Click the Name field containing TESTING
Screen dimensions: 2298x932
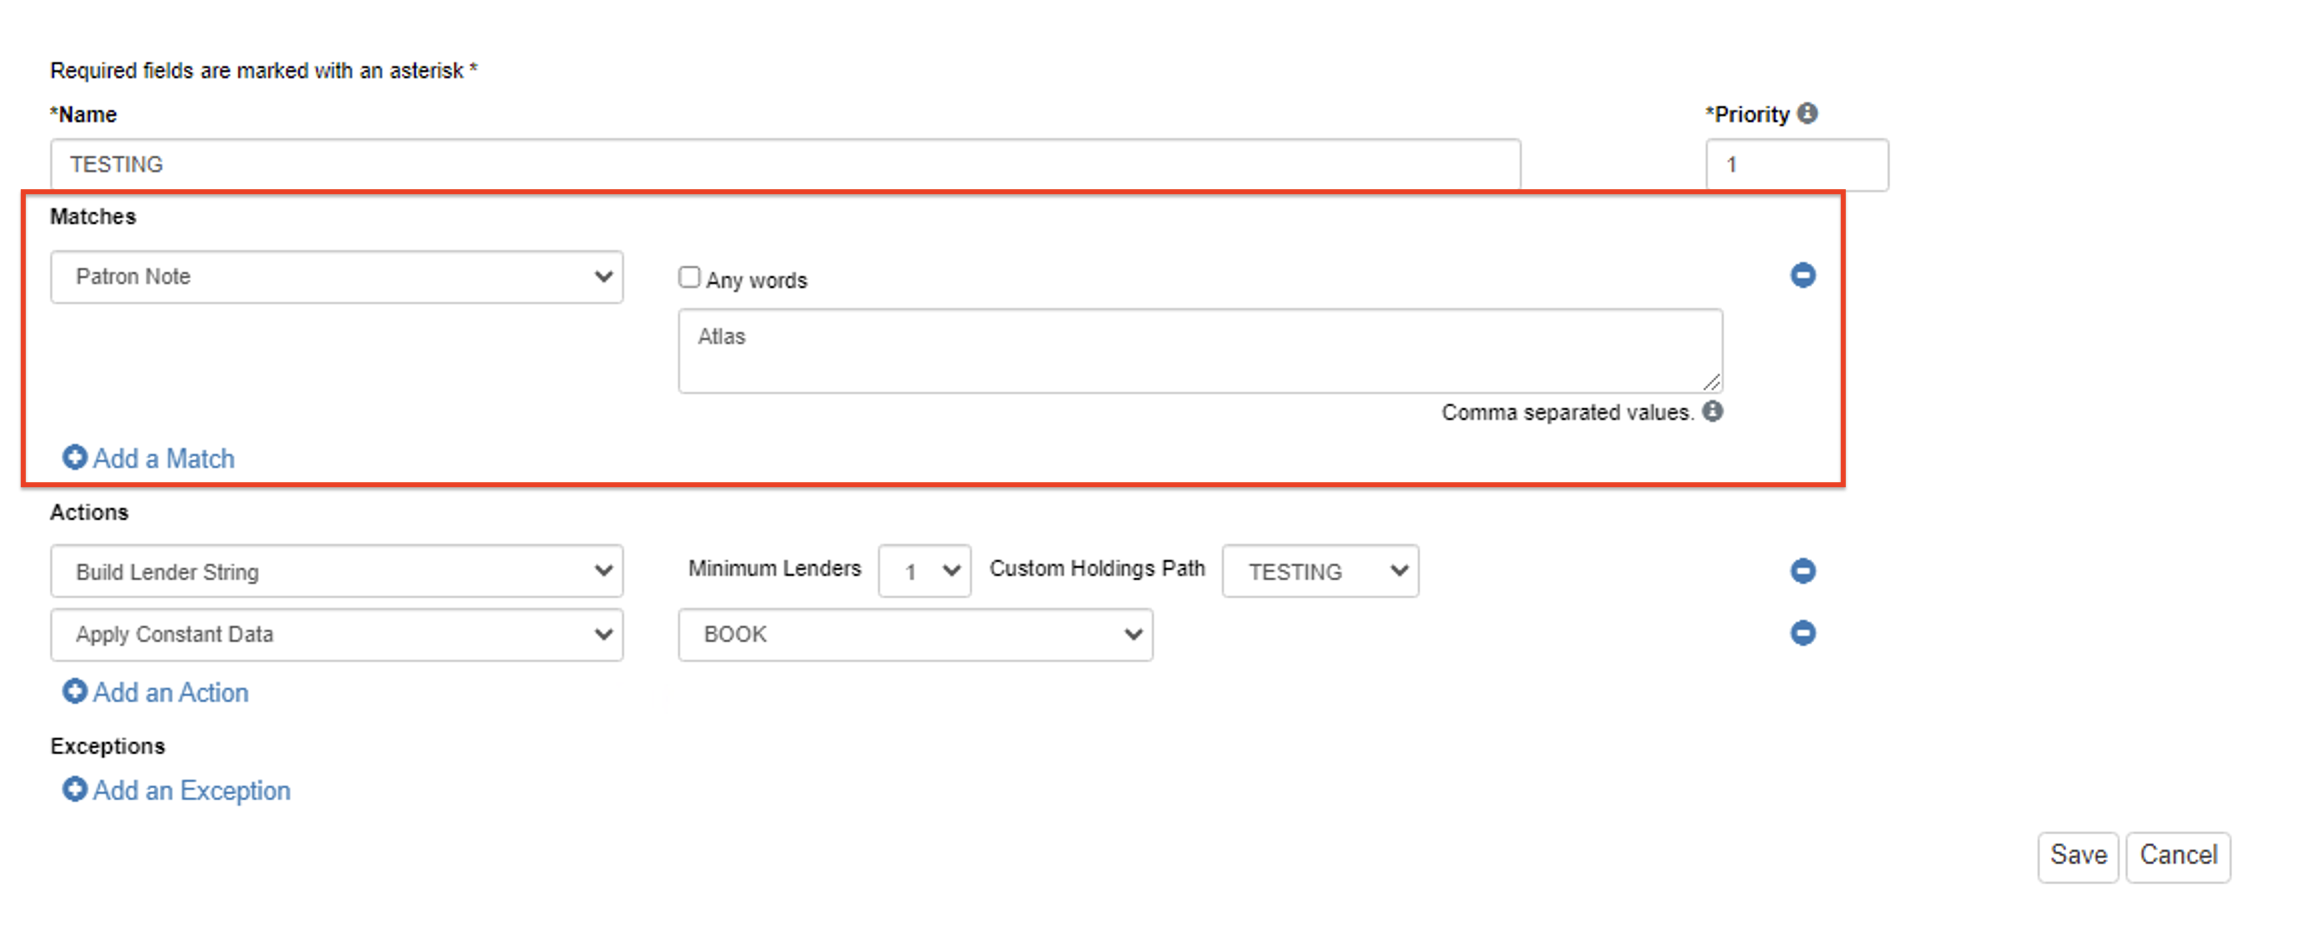tap(784, 164)
